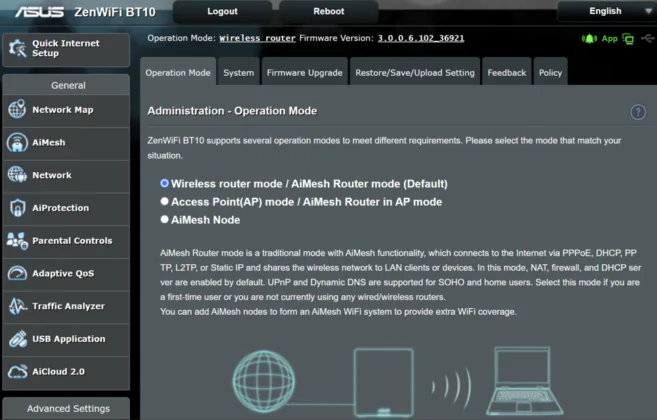Image resolution: width=657 pixels, height=420 pixels.
Task: Open AiProtection shield icon
Action: point(17,207)
